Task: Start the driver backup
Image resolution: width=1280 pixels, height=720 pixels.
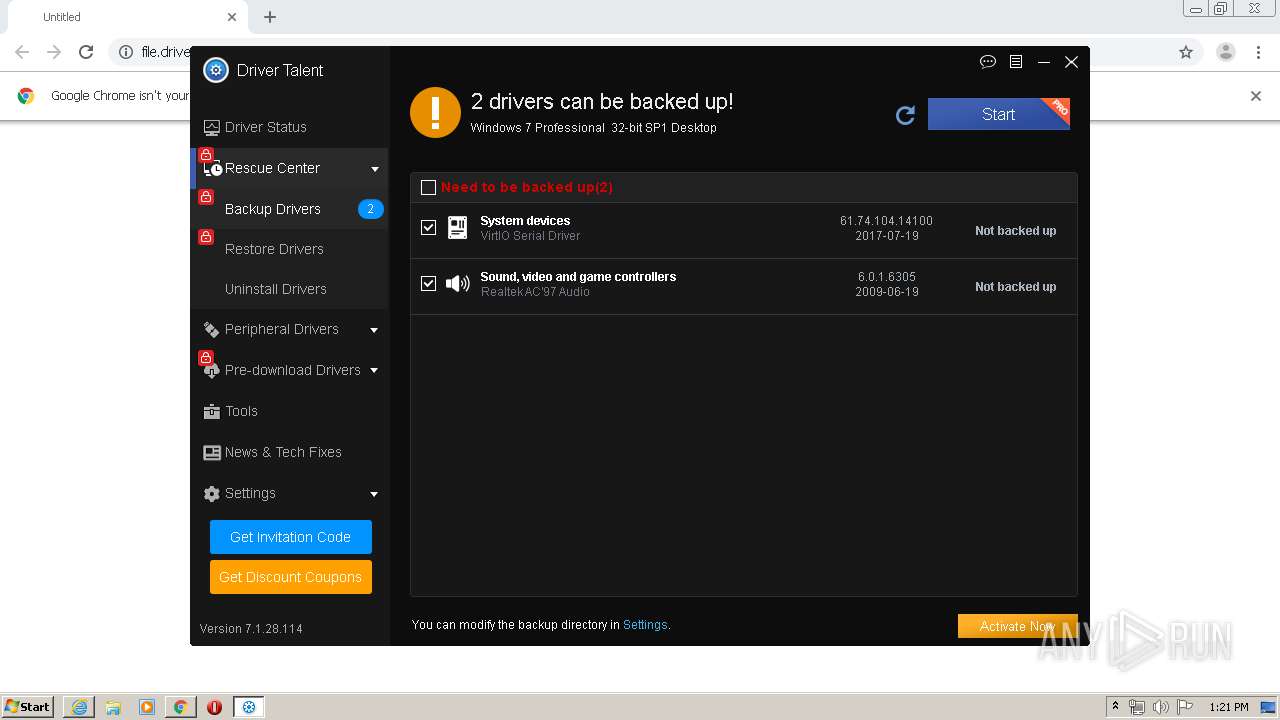Action: (998, 114)
